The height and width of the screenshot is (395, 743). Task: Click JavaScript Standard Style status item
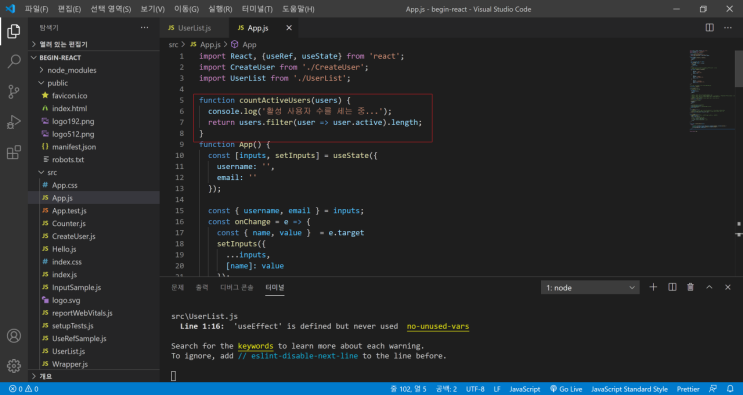click(x=629, y=389)
